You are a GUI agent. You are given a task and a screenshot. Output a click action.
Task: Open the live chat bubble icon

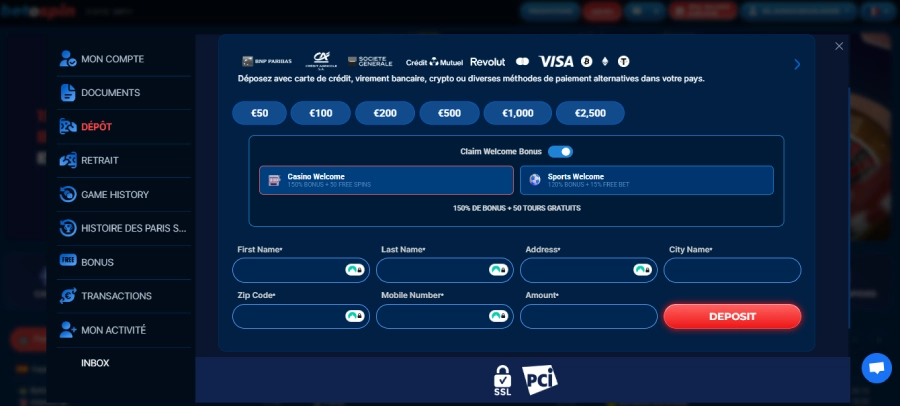pos(876,368)
